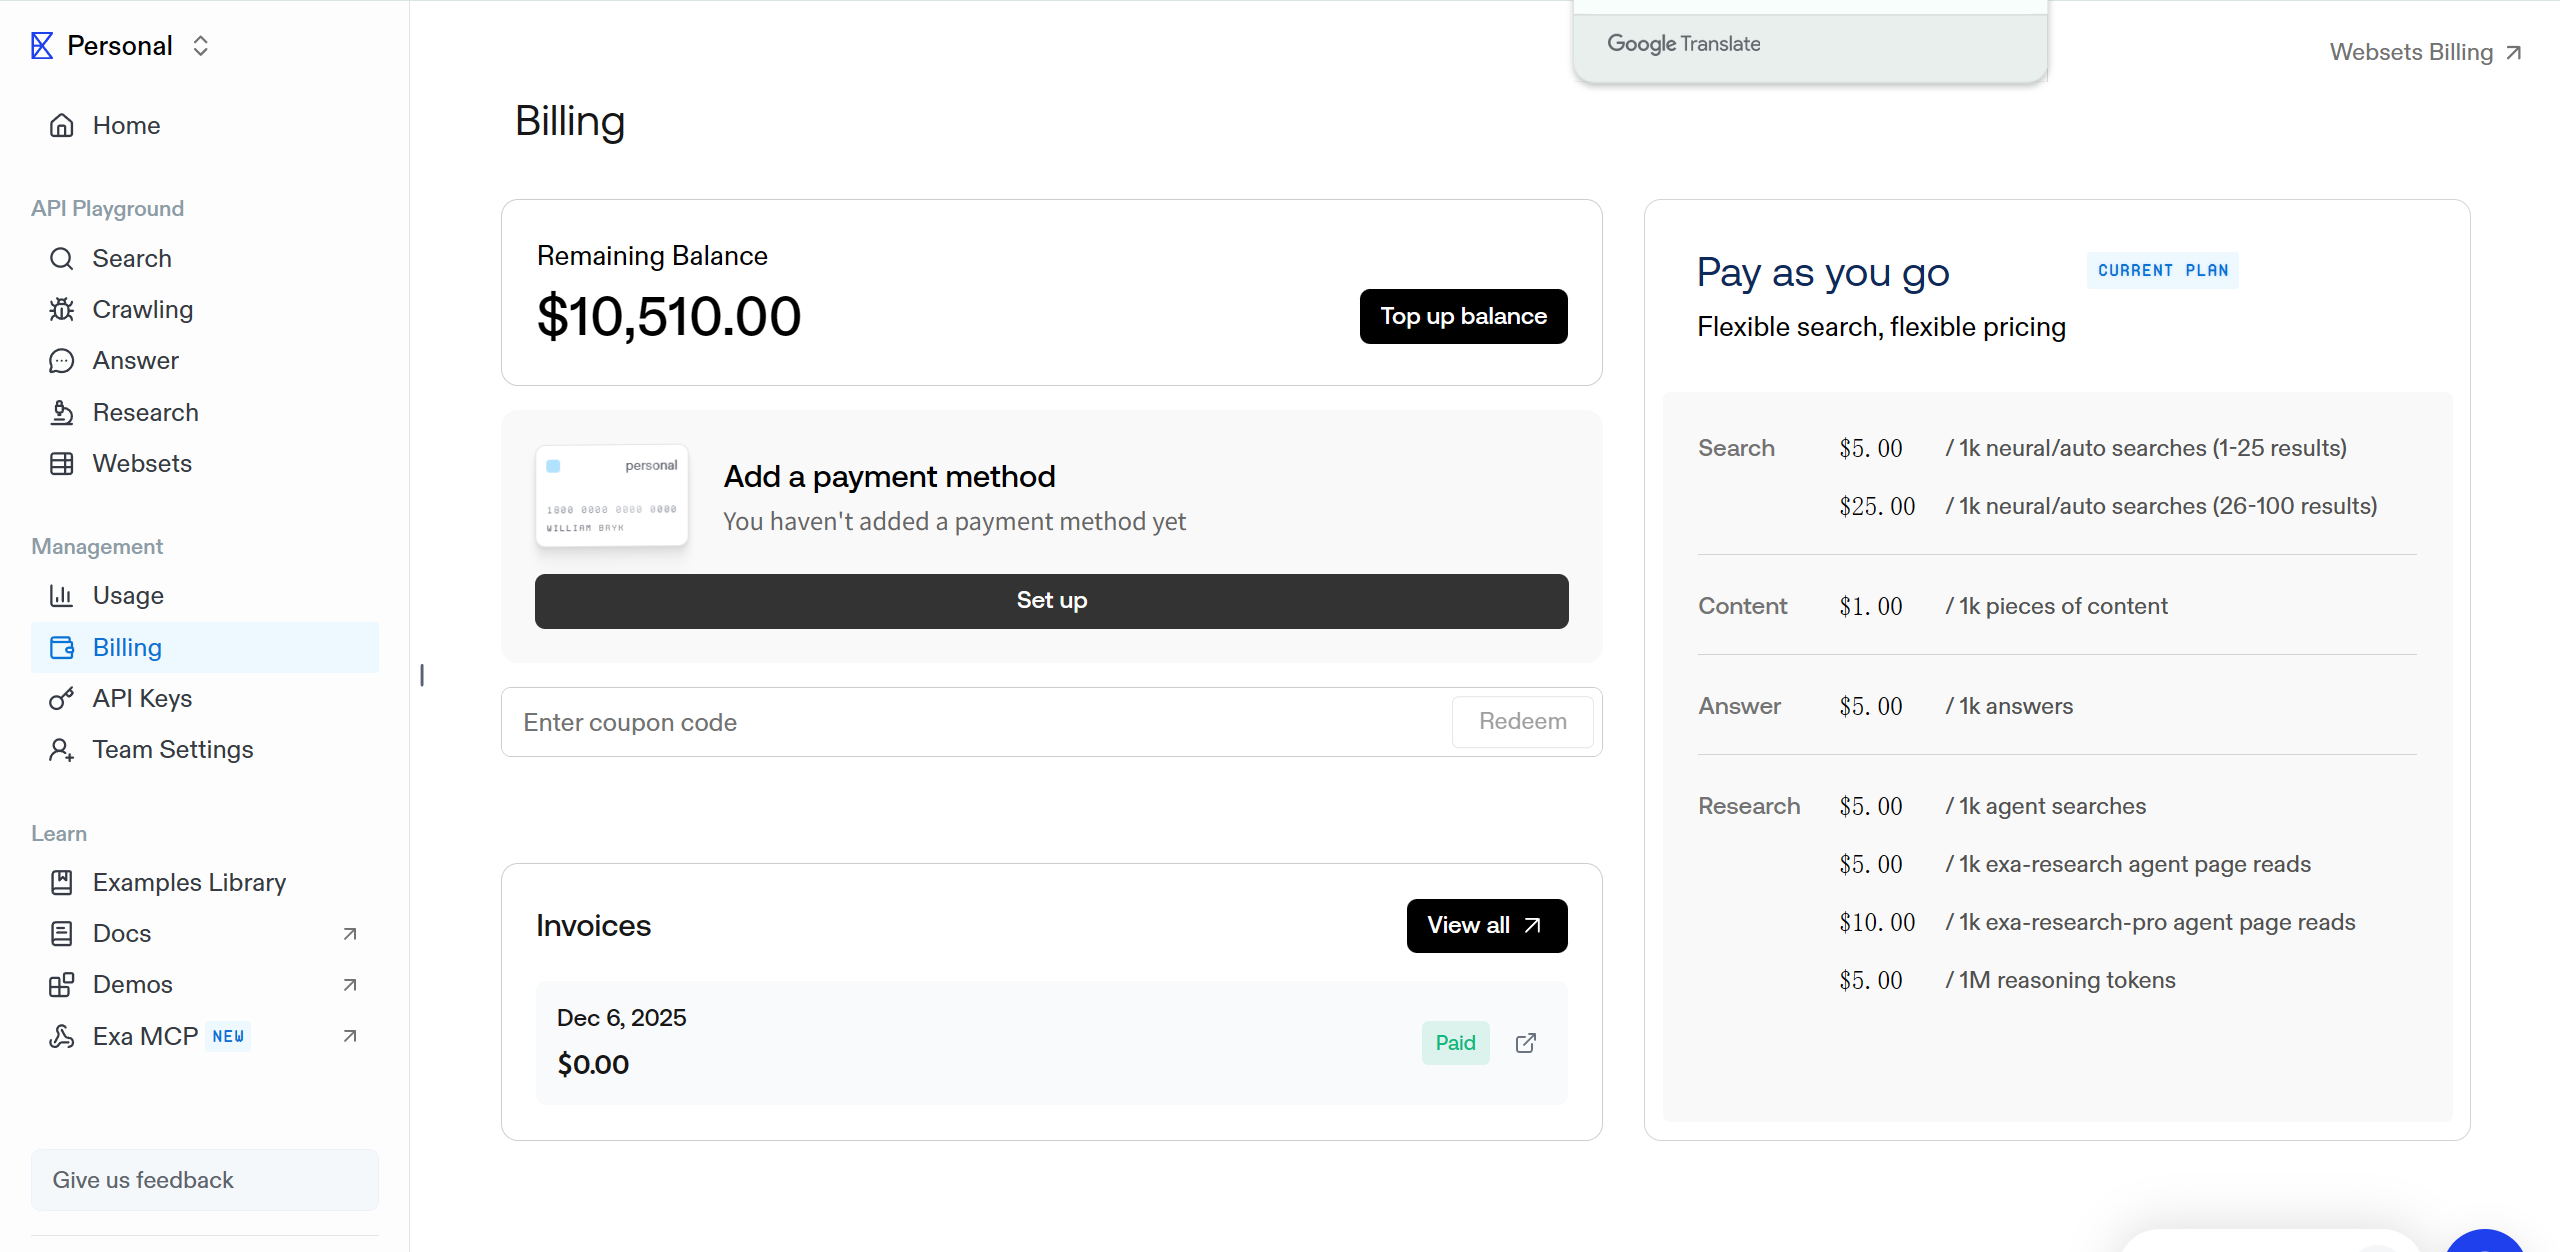The width and height of the screenshot is (2560, 1252).
Task: Click the Demos grid icon
Action: pos(62,985)
